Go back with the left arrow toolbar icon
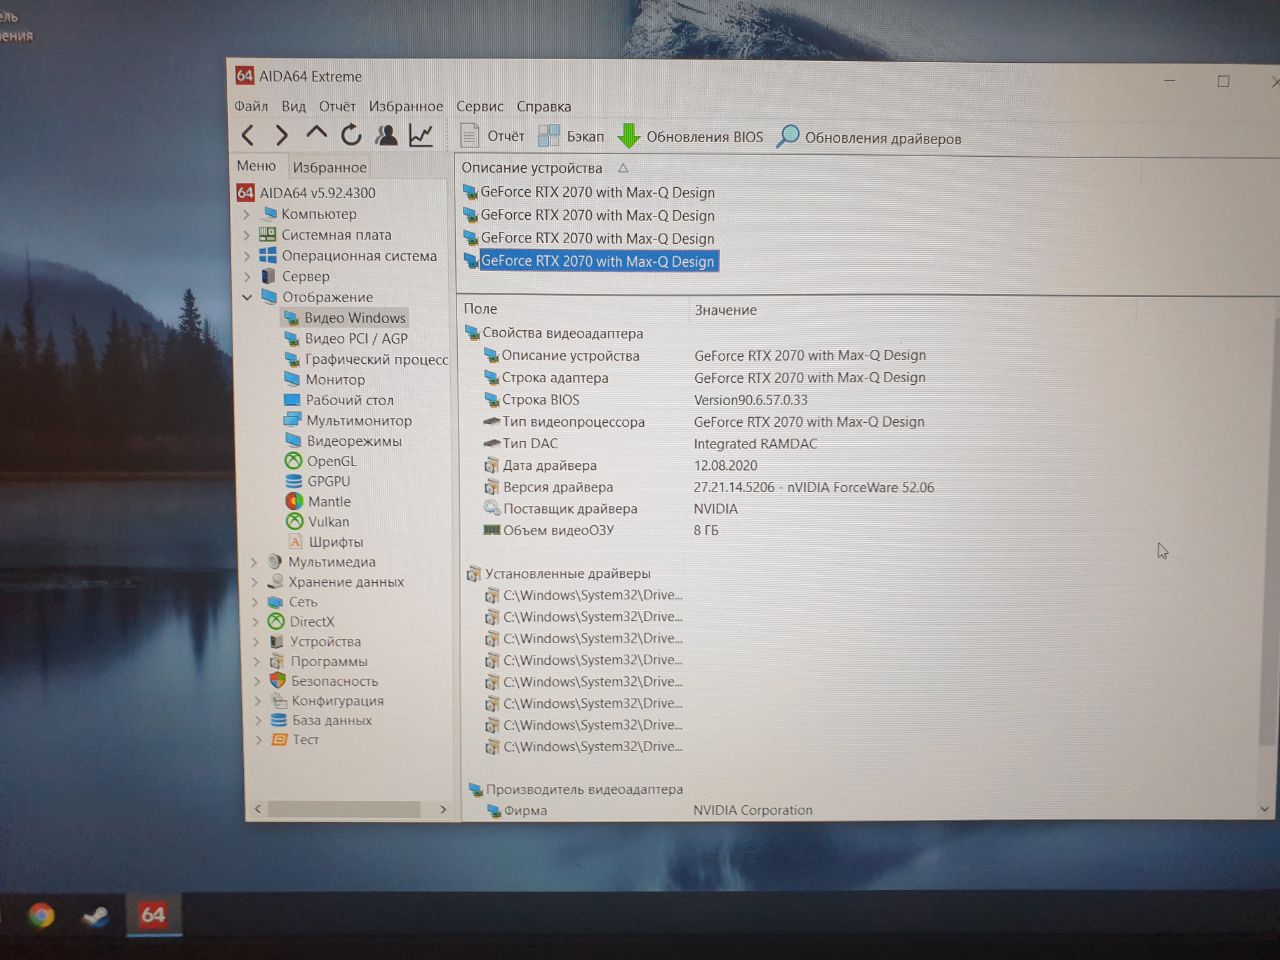Screen dimensions: 1280x960 tap(248, 135)
